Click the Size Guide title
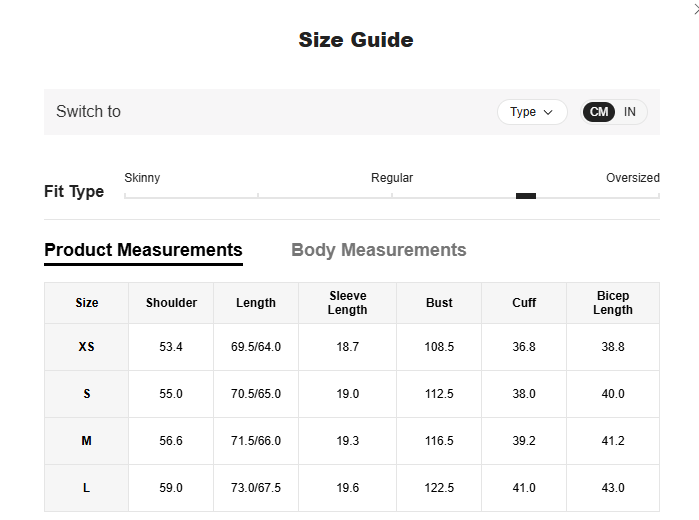The width and height of the screenshot is (699, 520). click(355, 40)
